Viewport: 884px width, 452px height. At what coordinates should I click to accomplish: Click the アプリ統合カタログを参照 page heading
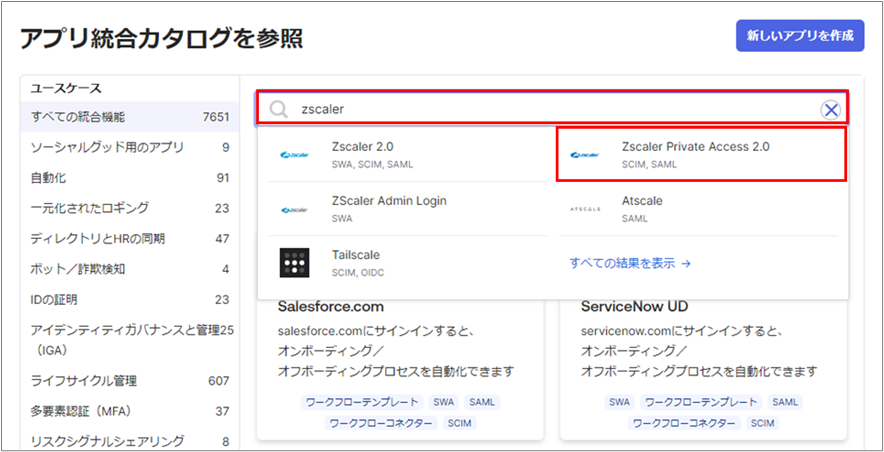(x=162, y=39)
